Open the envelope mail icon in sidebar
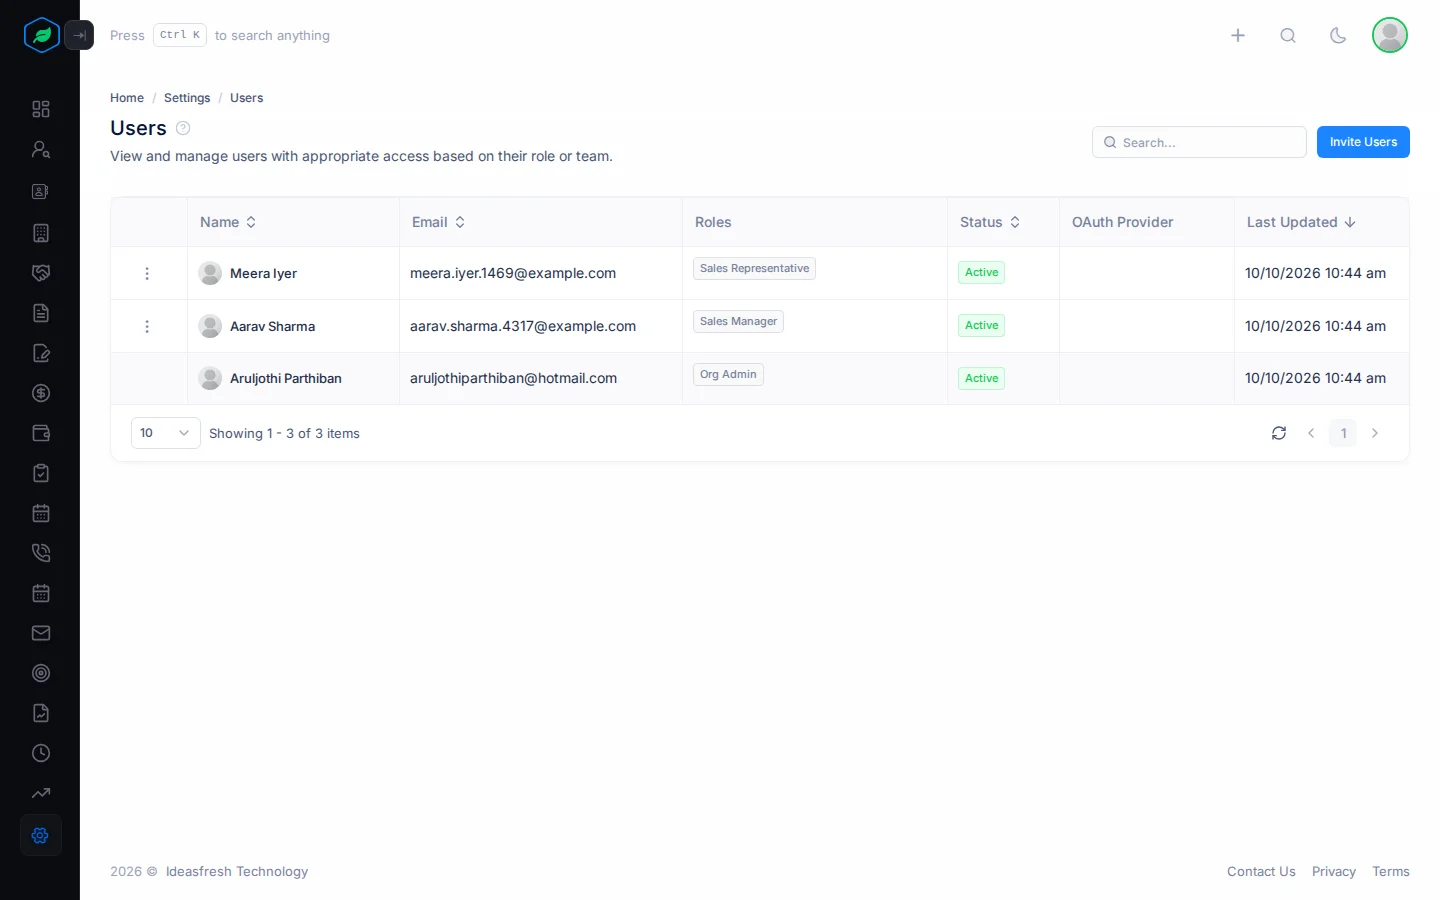 pyautogui.click(x=41, y=633)
